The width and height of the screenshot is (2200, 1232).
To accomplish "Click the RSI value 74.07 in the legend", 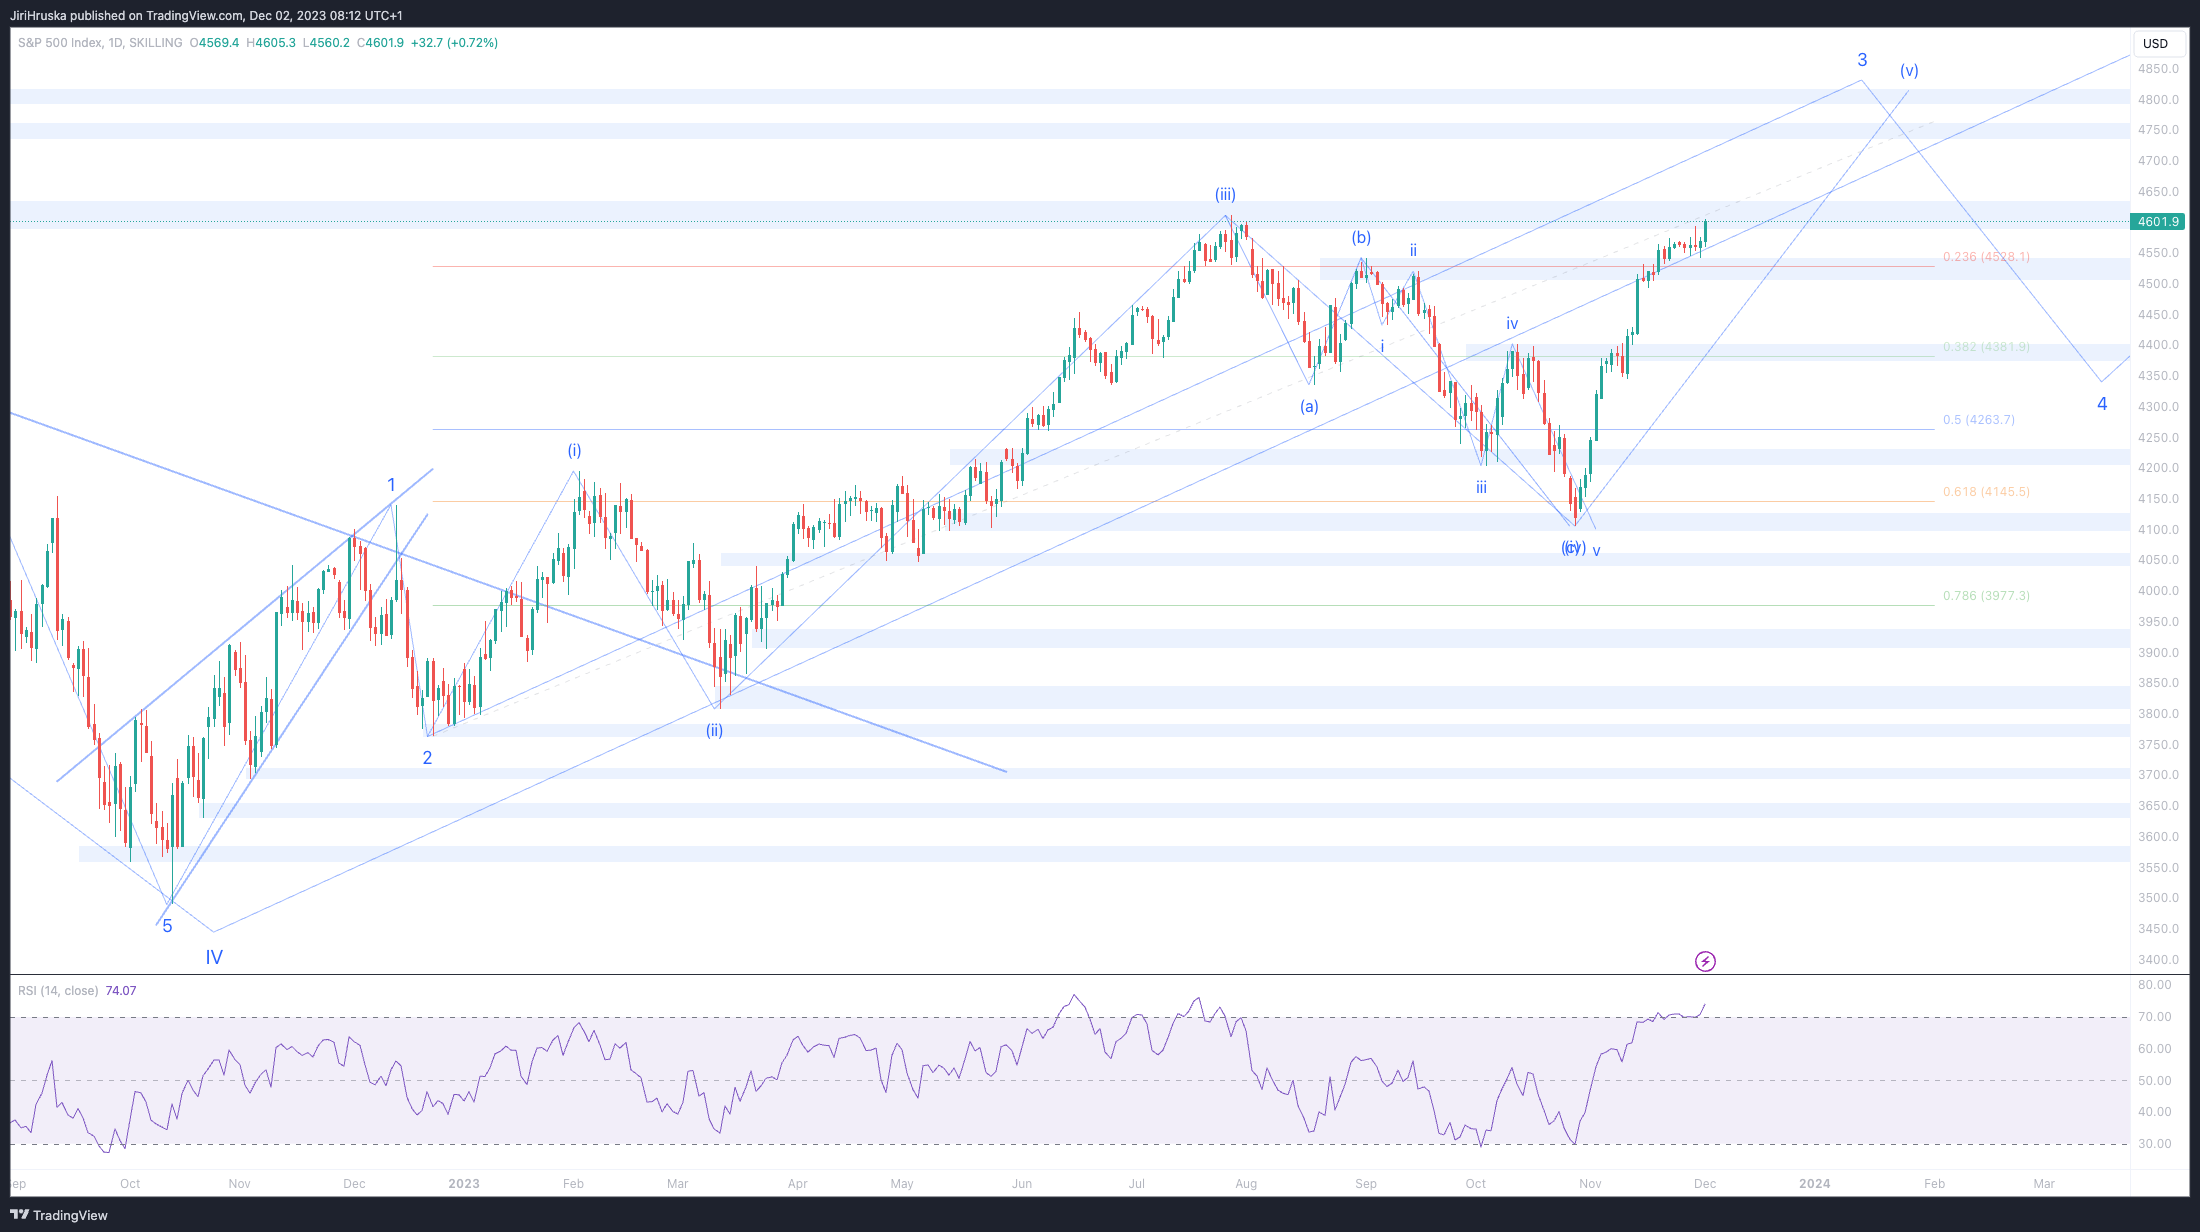I will coord(121,991).
